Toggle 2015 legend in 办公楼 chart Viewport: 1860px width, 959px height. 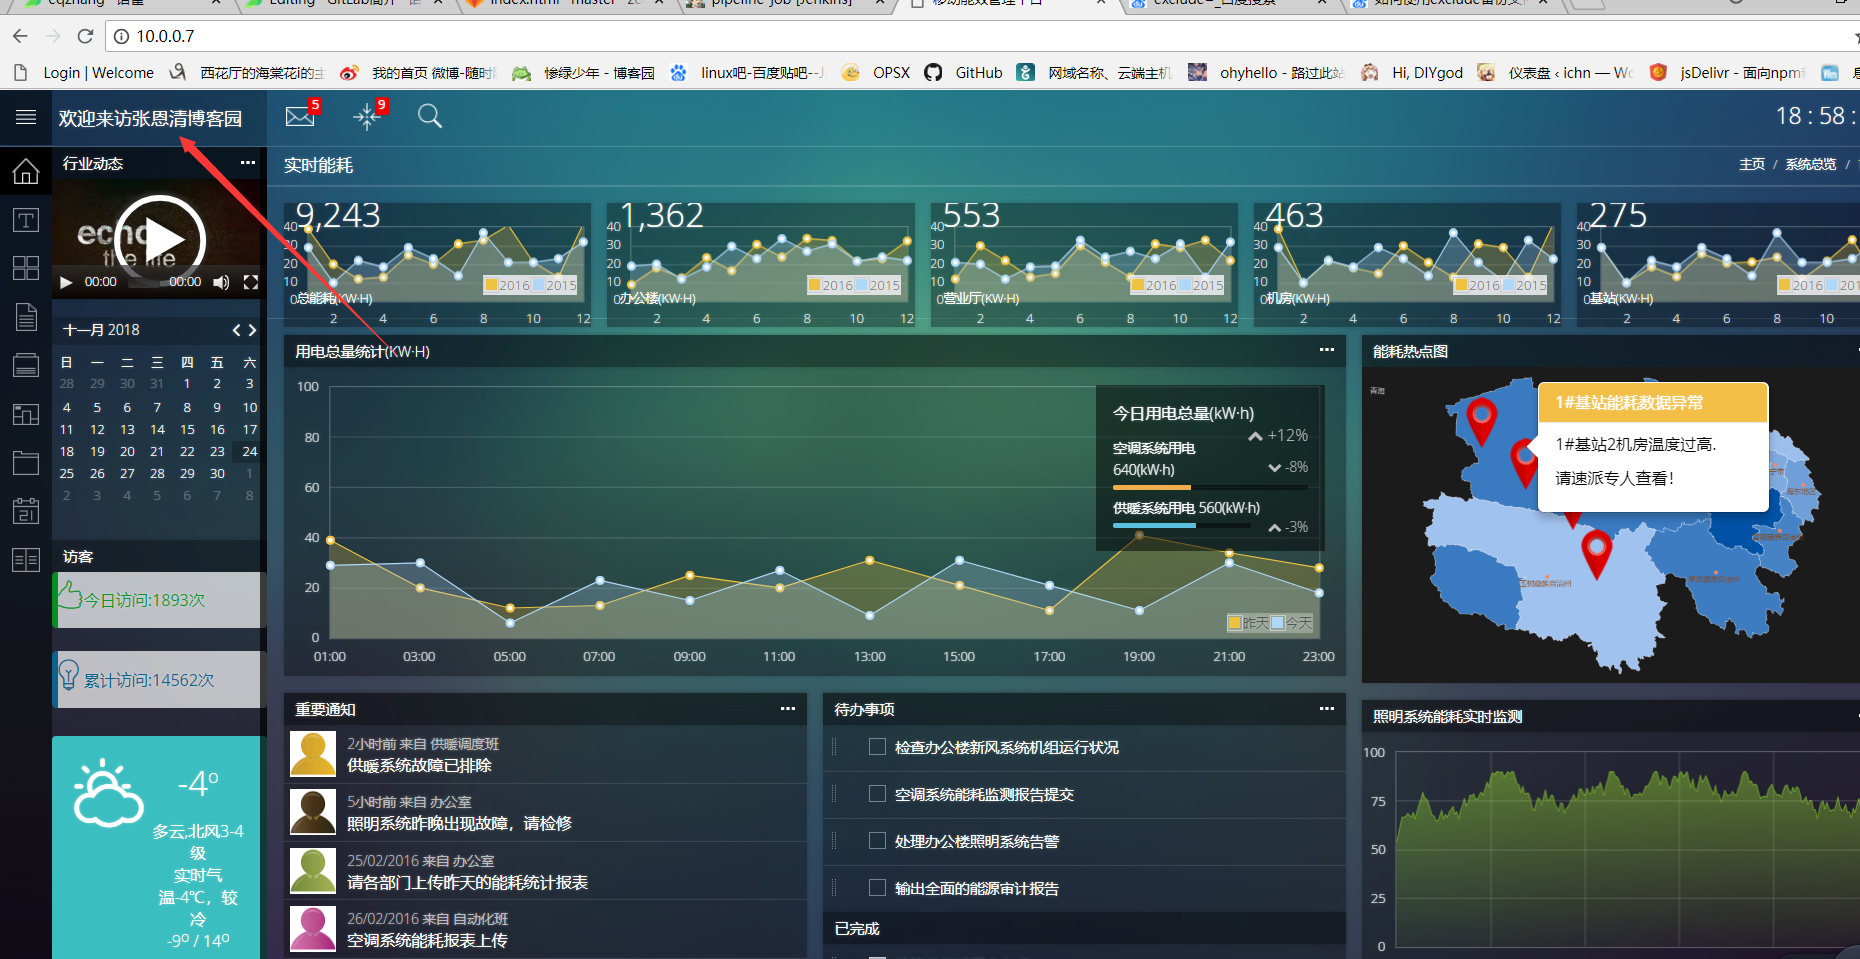877,285
